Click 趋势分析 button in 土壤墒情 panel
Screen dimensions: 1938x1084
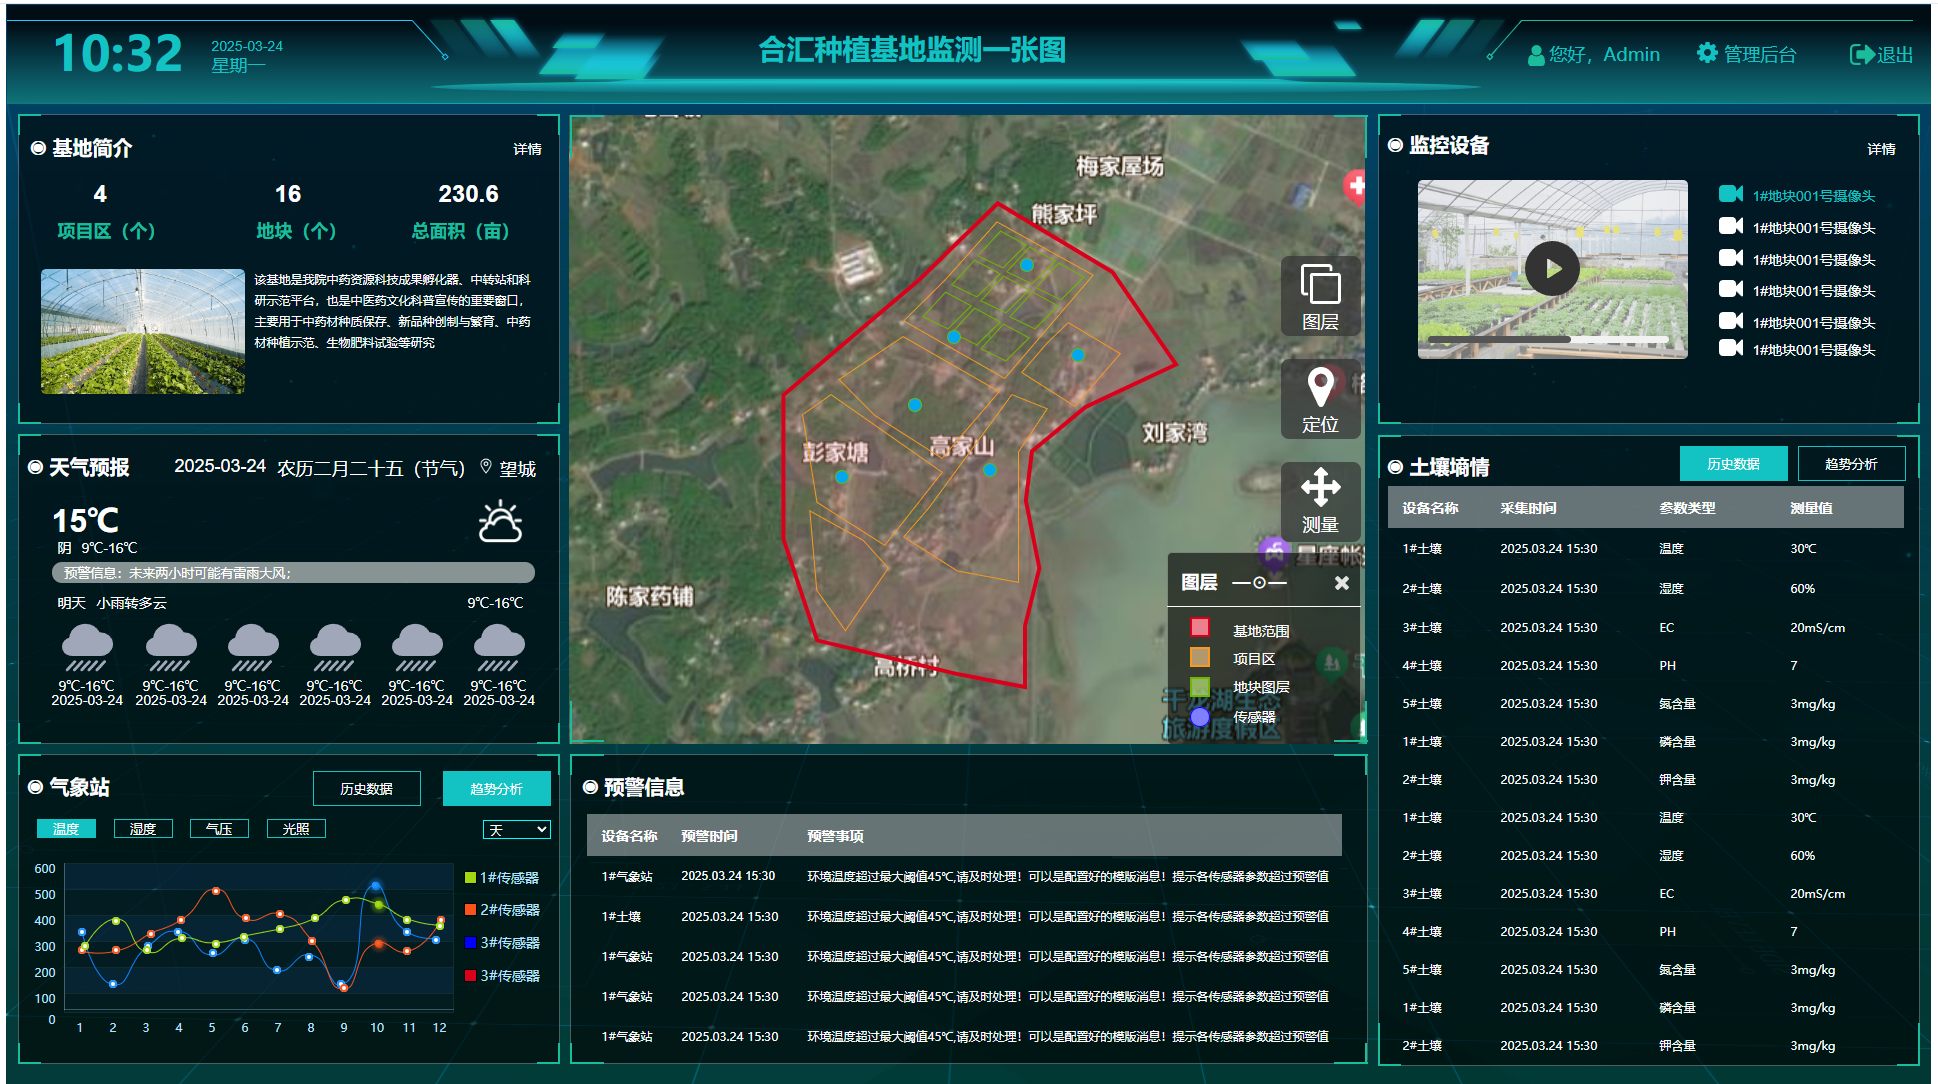1850,464
